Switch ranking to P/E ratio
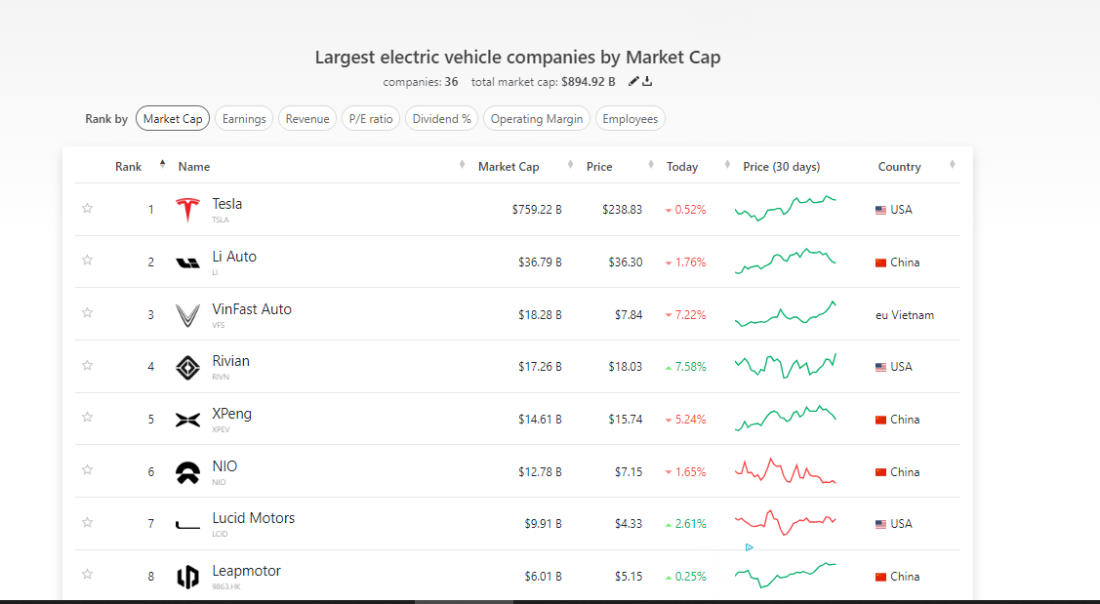Image resolution: width=1100 pixels, height=604 pixels. click(370, 119)
